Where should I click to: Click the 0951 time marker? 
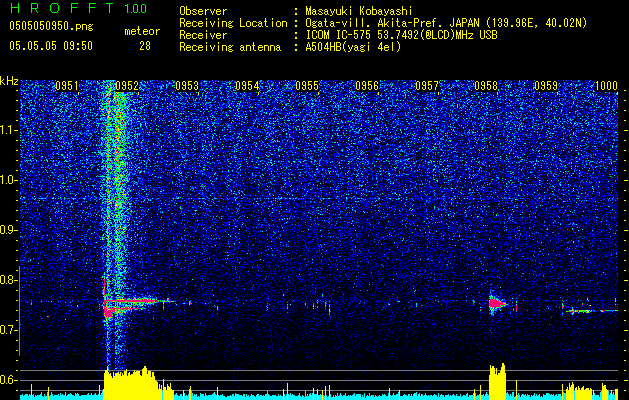pos(67,86)
